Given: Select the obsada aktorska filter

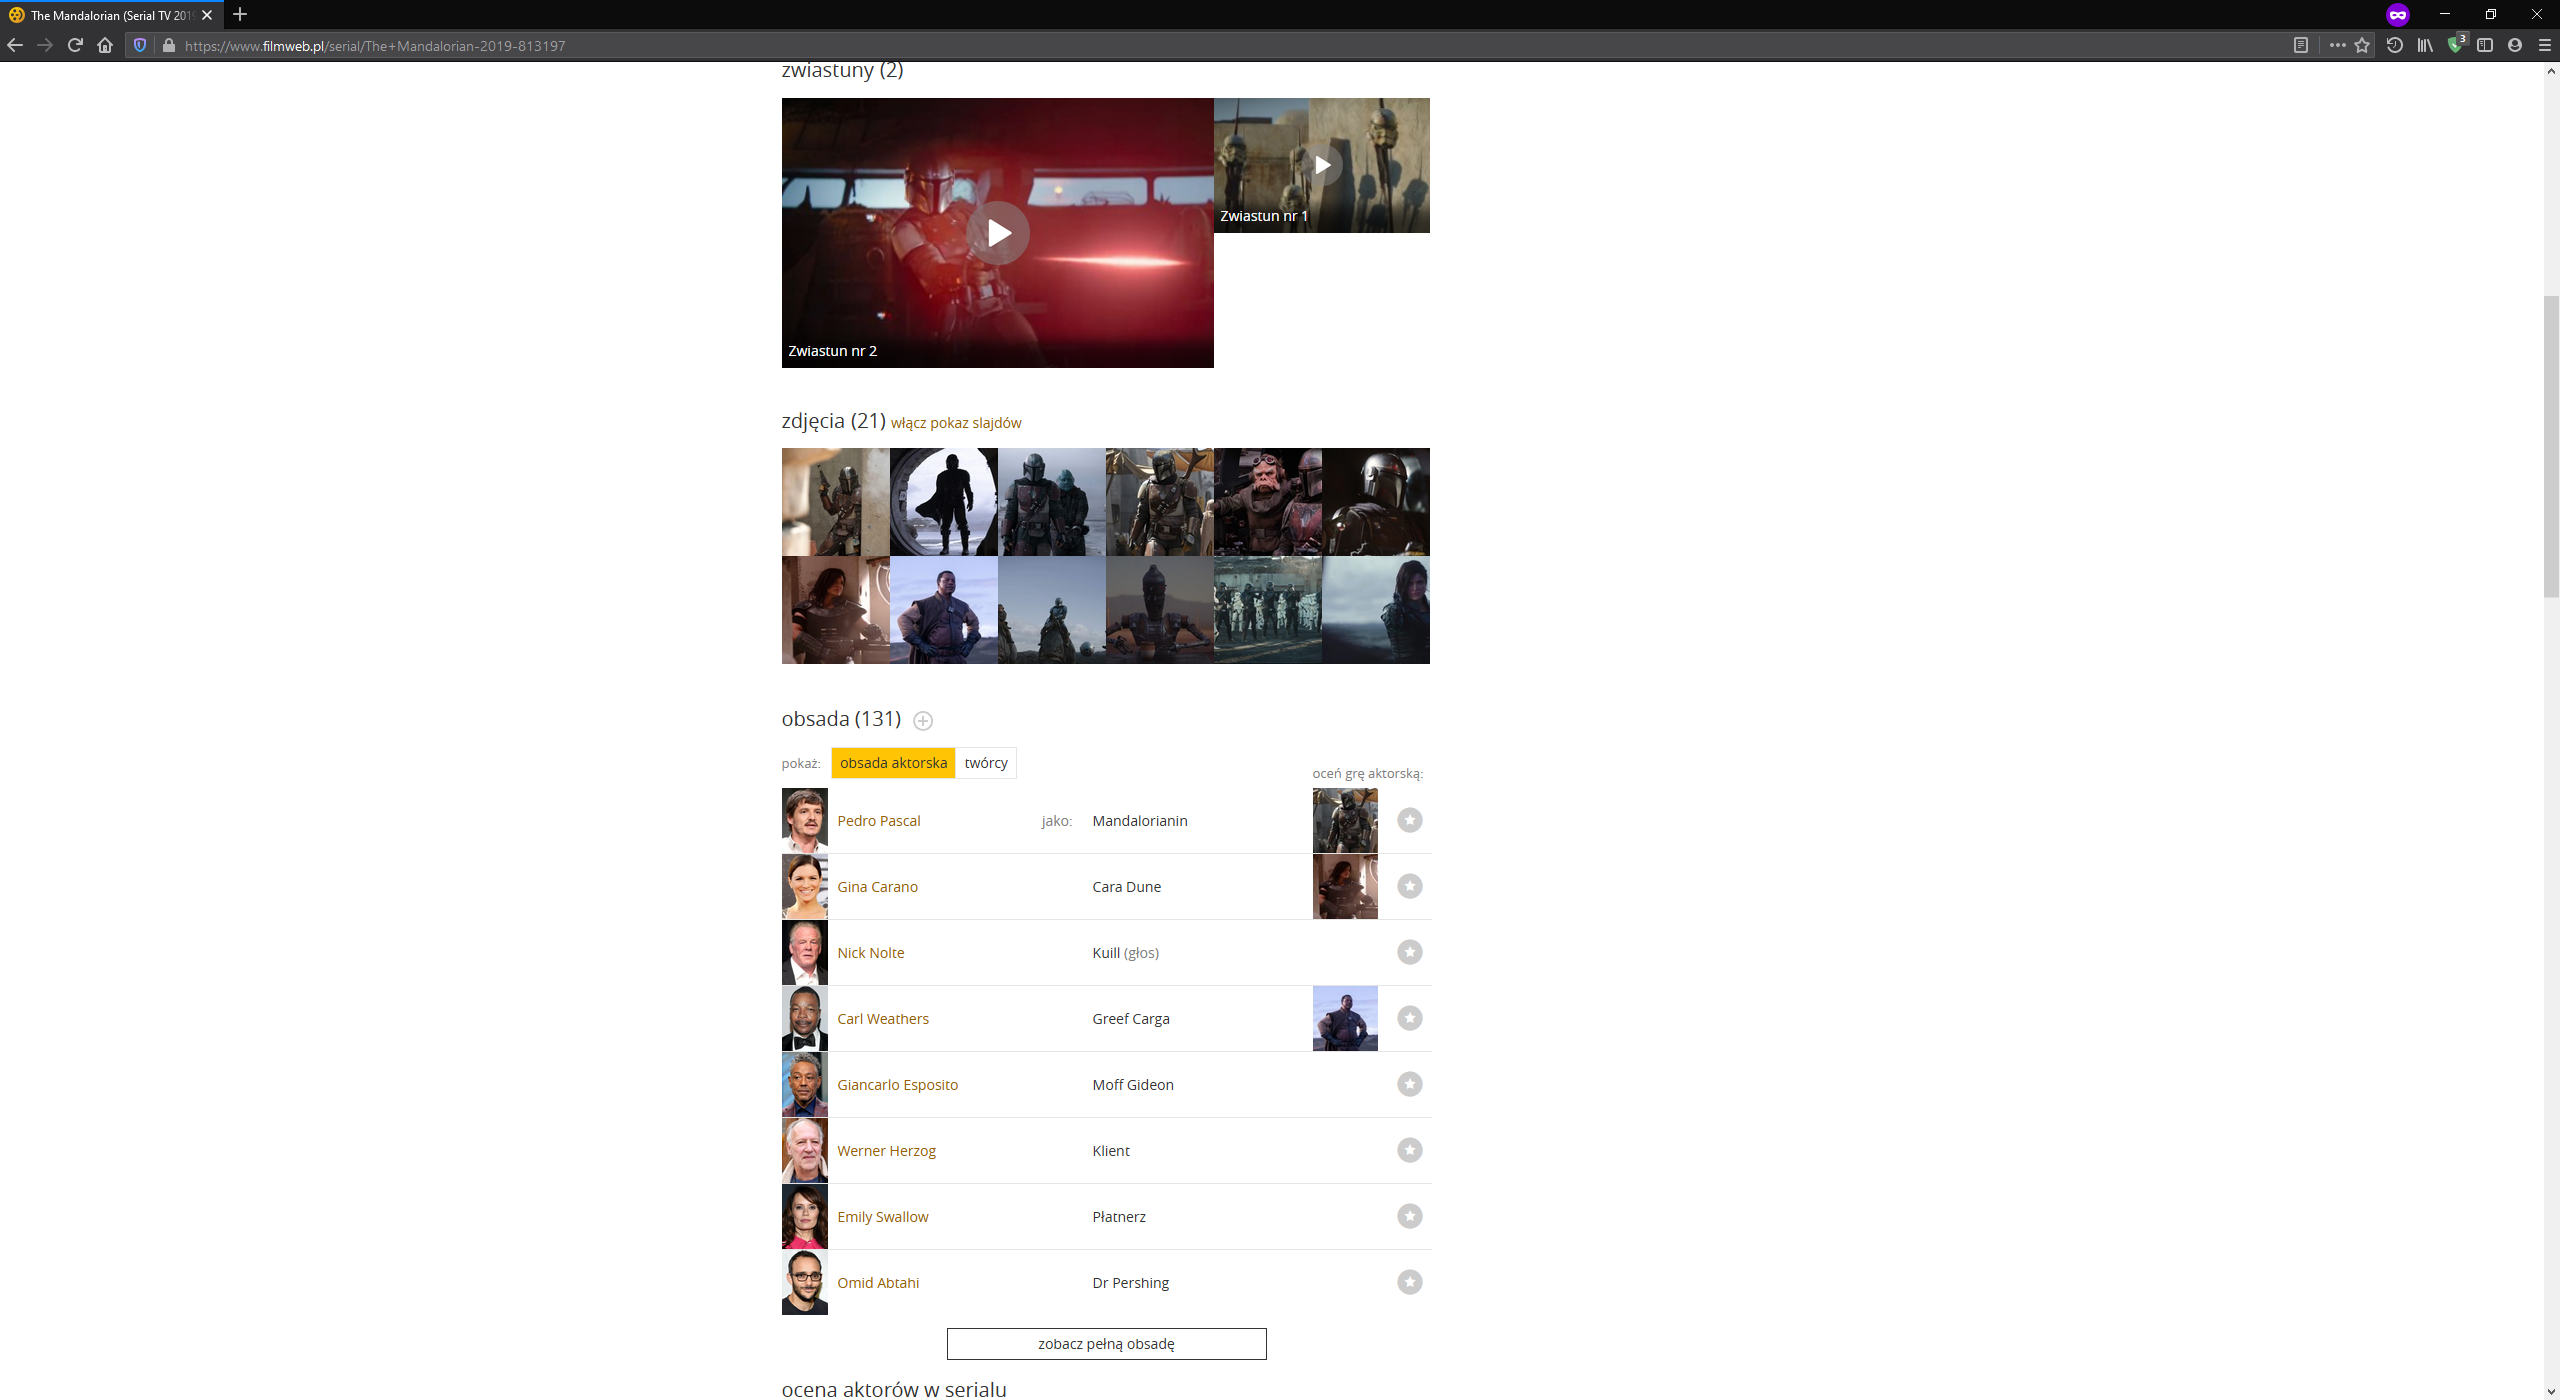Looking at the screenshot, I should (893, 762).
